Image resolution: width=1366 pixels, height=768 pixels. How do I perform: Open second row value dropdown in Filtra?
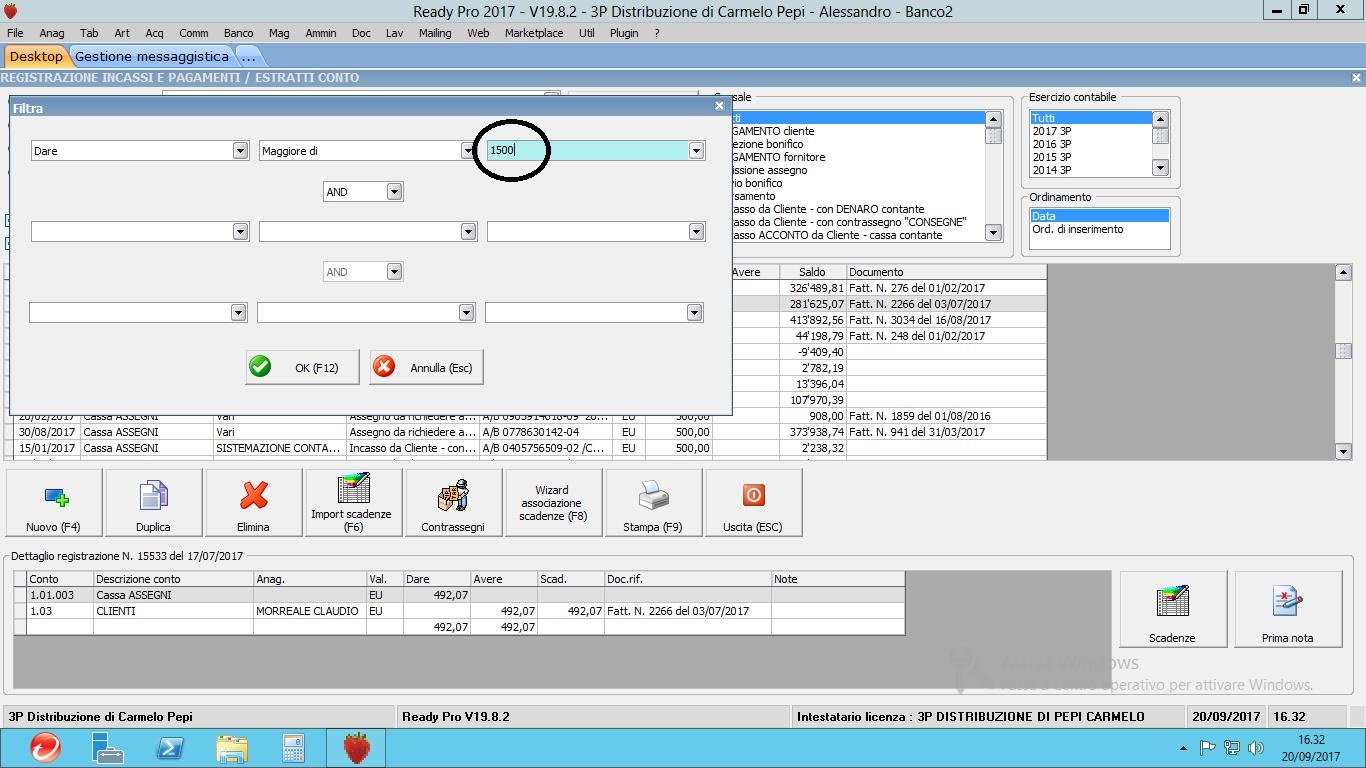pyautogui.click(x=696, y=231)
